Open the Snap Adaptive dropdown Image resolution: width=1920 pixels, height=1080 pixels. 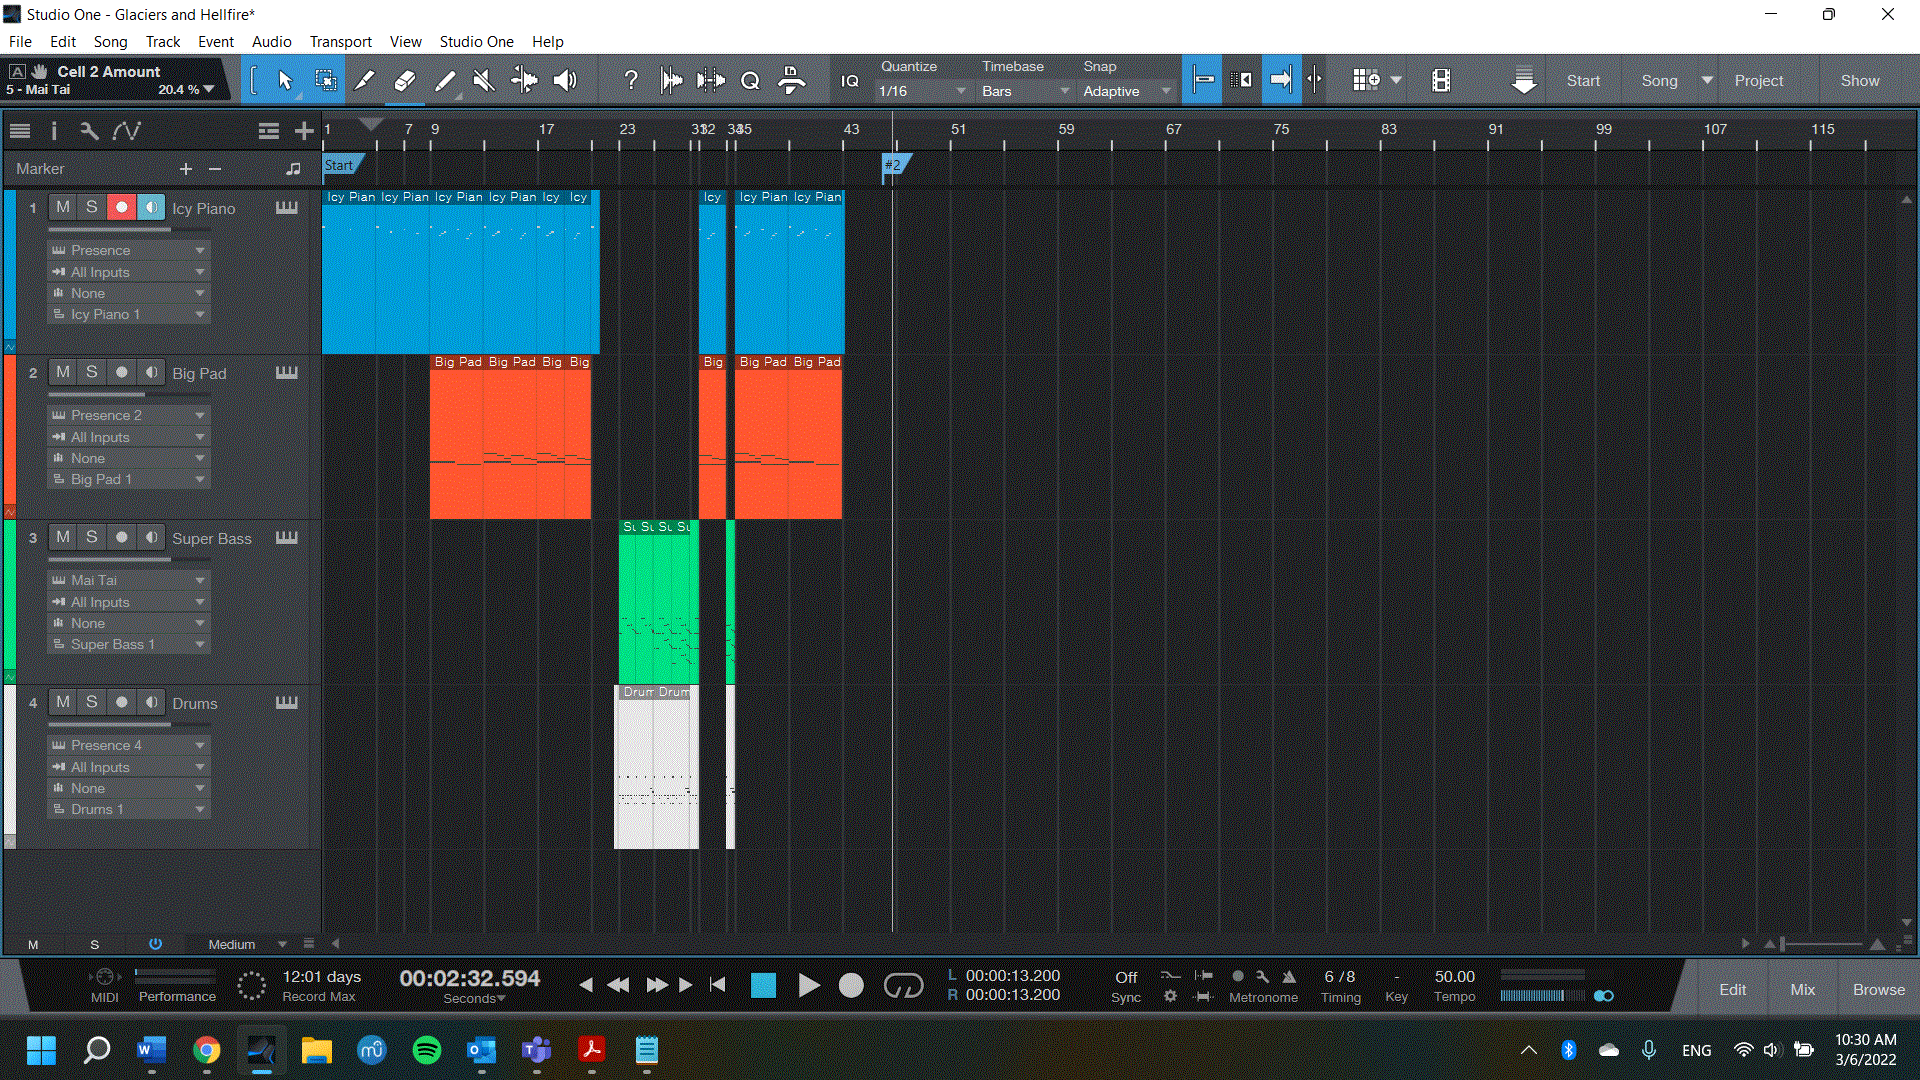(1127, 91)
